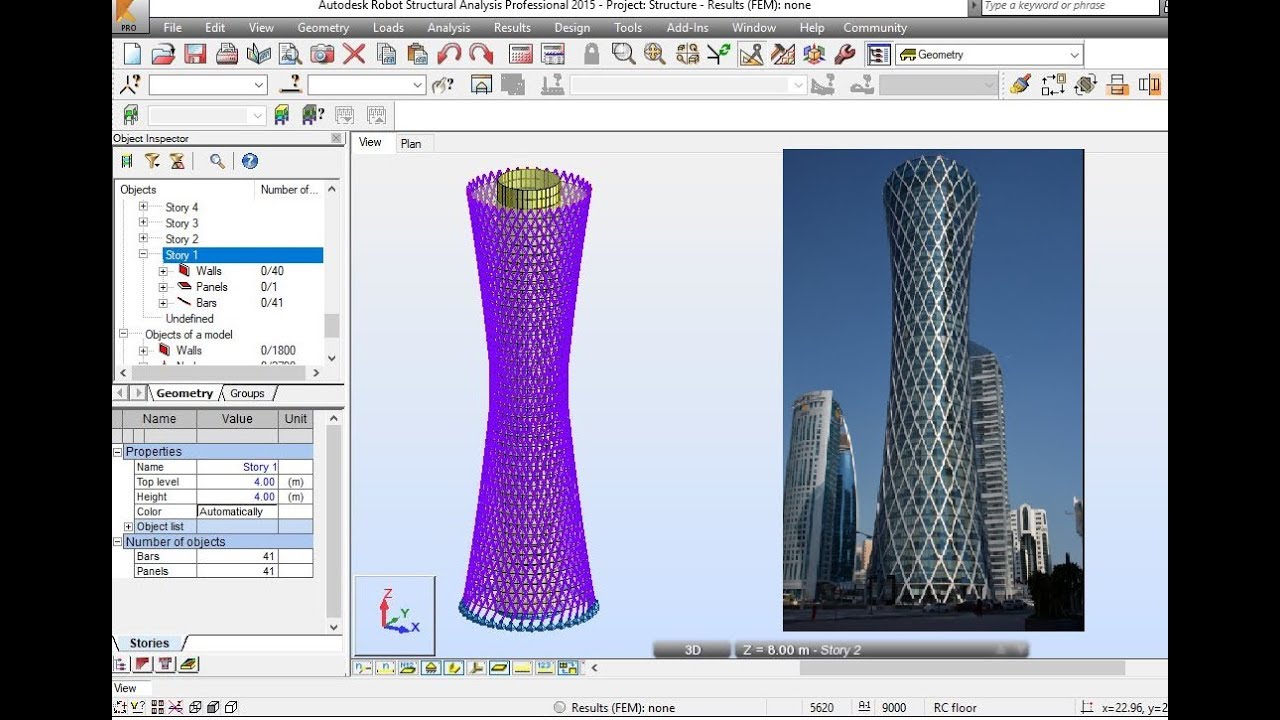Click the 3D view mode button
This screenshot has height=720, width=1280.
tap(692, 650)
